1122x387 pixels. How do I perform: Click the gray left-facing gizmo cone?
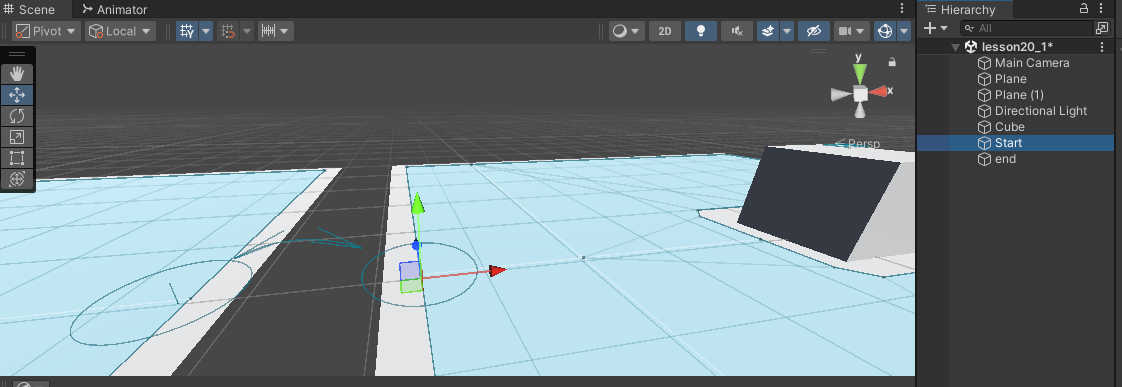coord(841,94)
